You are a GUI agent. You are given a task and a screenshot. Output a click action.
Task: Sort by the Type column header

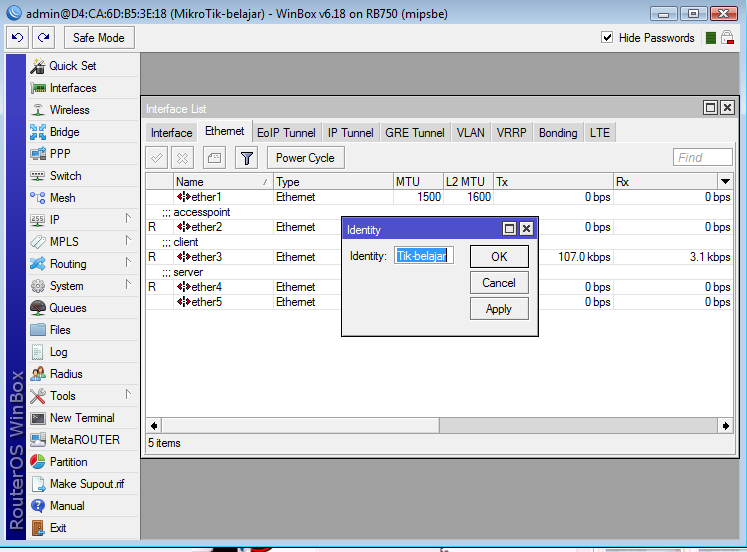[x=333, y=181]
